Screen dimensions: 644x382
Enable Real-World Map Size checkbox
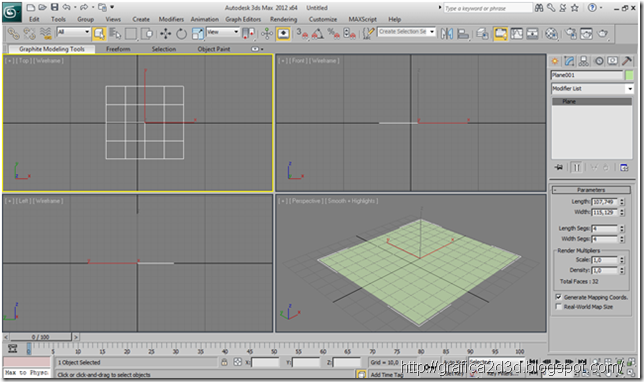coord(558,306)
